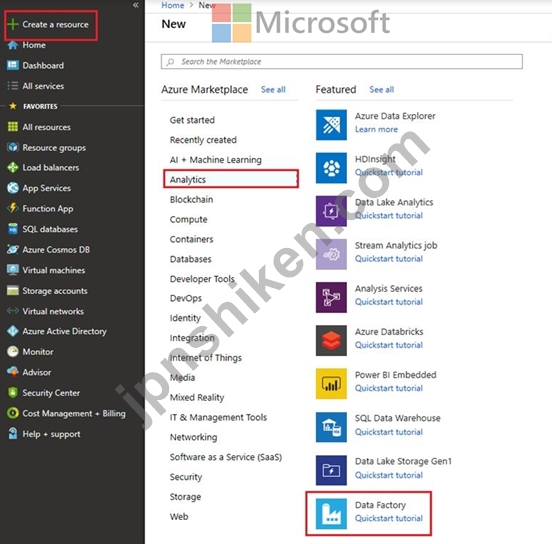Select the Get started category
The image size is (552, 544).
coord(192,120)
